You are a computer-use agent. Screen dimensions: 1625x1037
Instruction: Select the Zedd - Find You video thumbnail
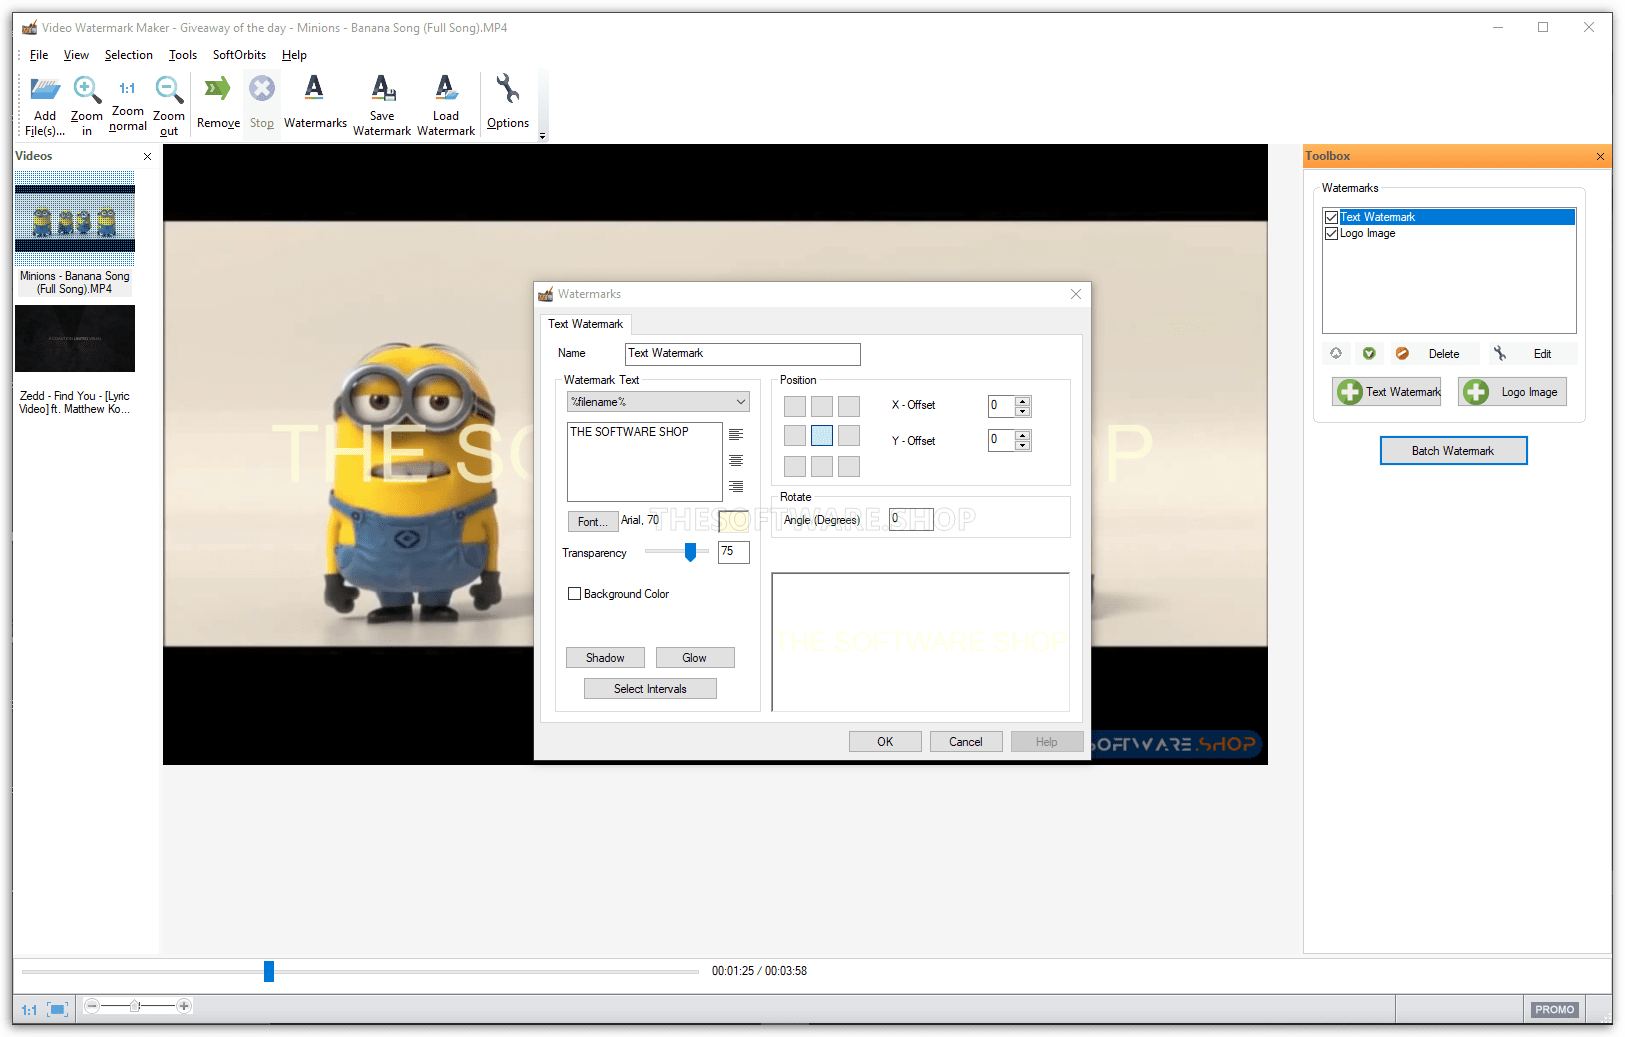coord(75,339)
